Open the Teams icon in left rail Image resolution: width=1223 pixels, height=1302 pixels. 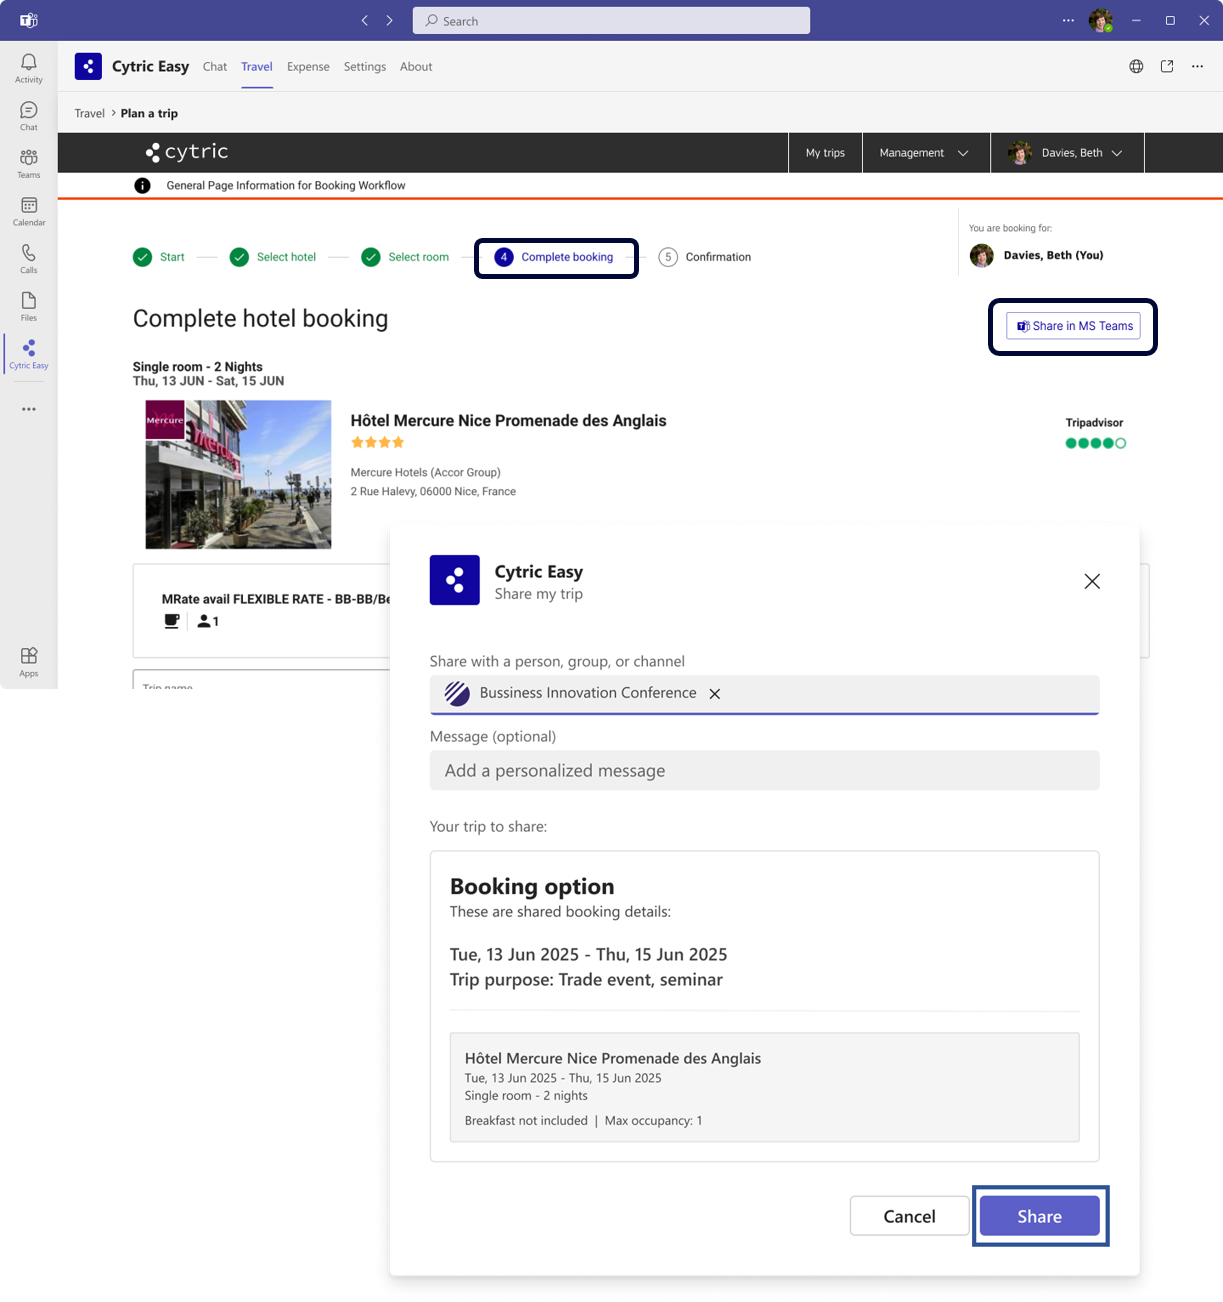pyautogui.click(x=29, y=163)
